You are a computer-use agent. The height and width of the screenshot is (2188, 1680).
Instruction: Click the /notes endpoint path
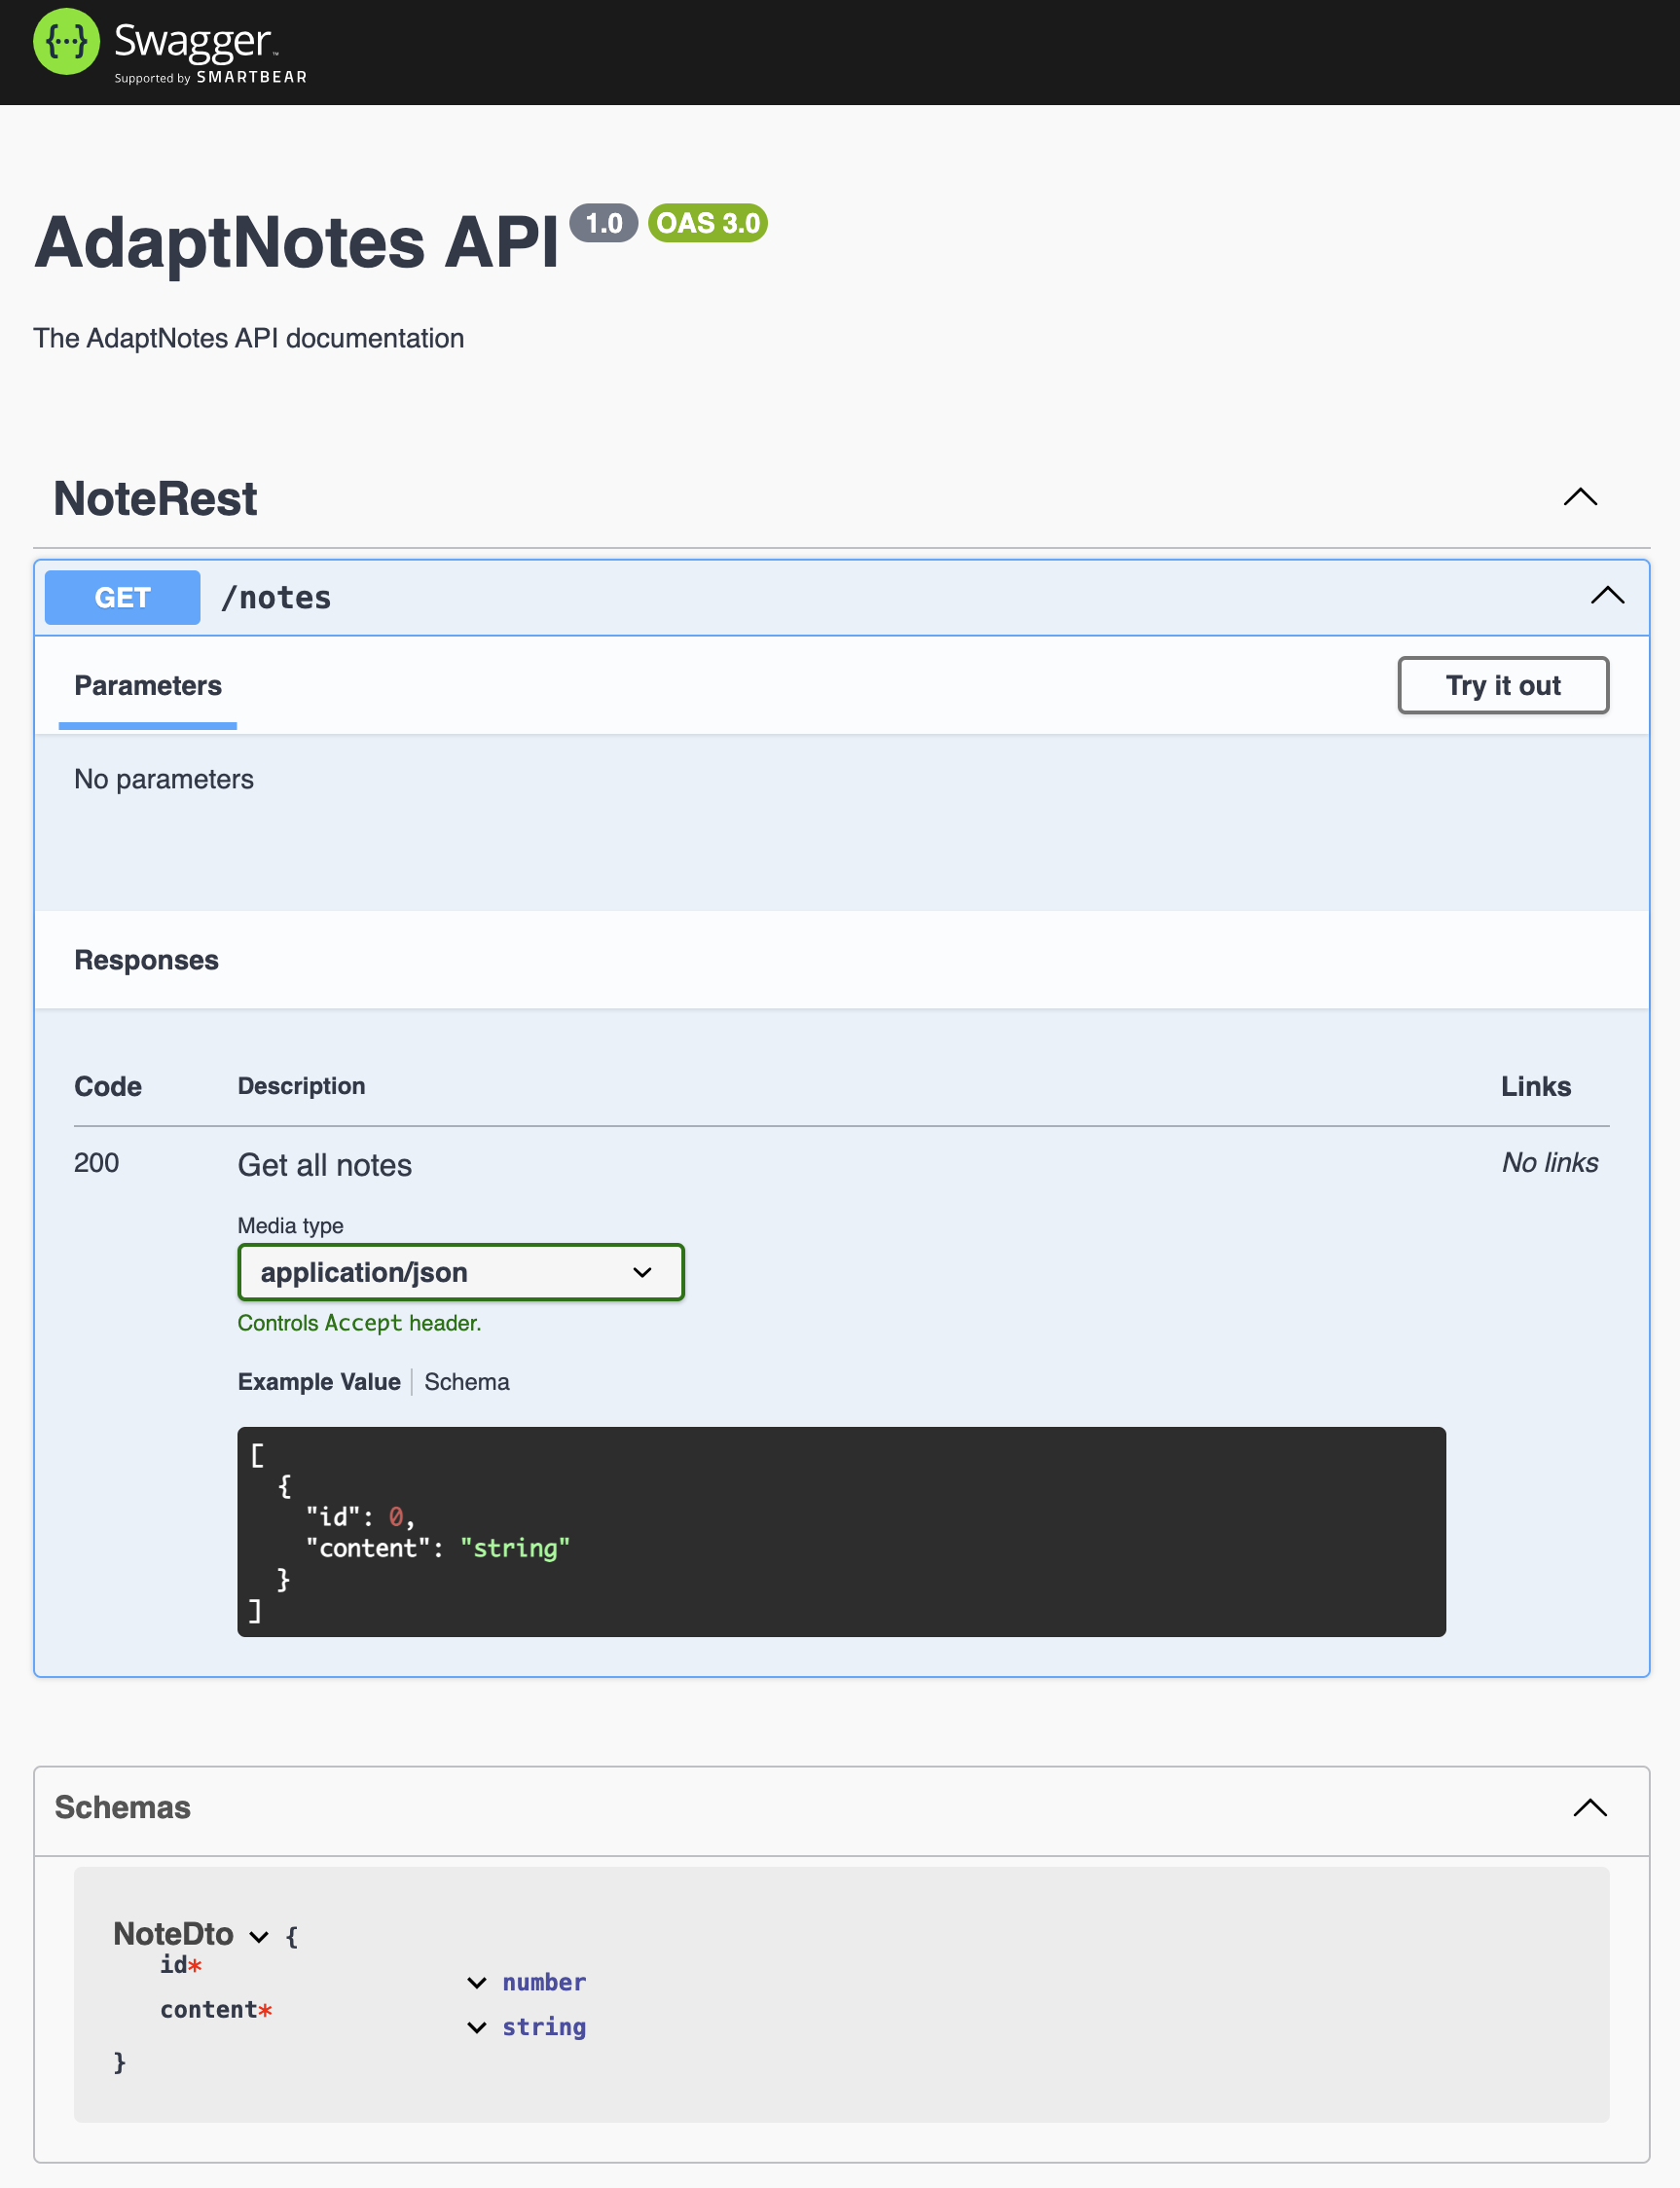click(x=277, y=596)
